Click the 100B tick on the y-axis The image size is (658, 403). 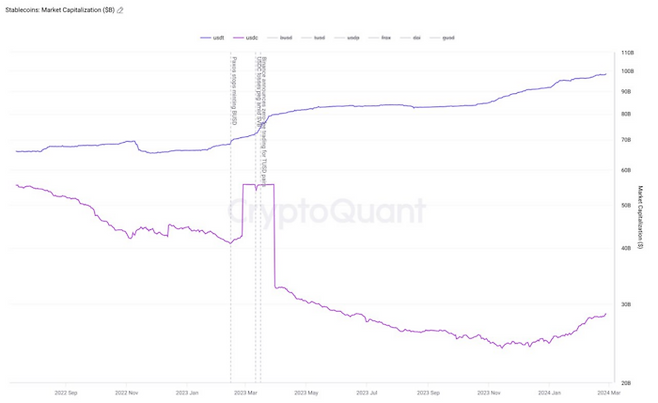pyautogui.click(x=627, y=71)
